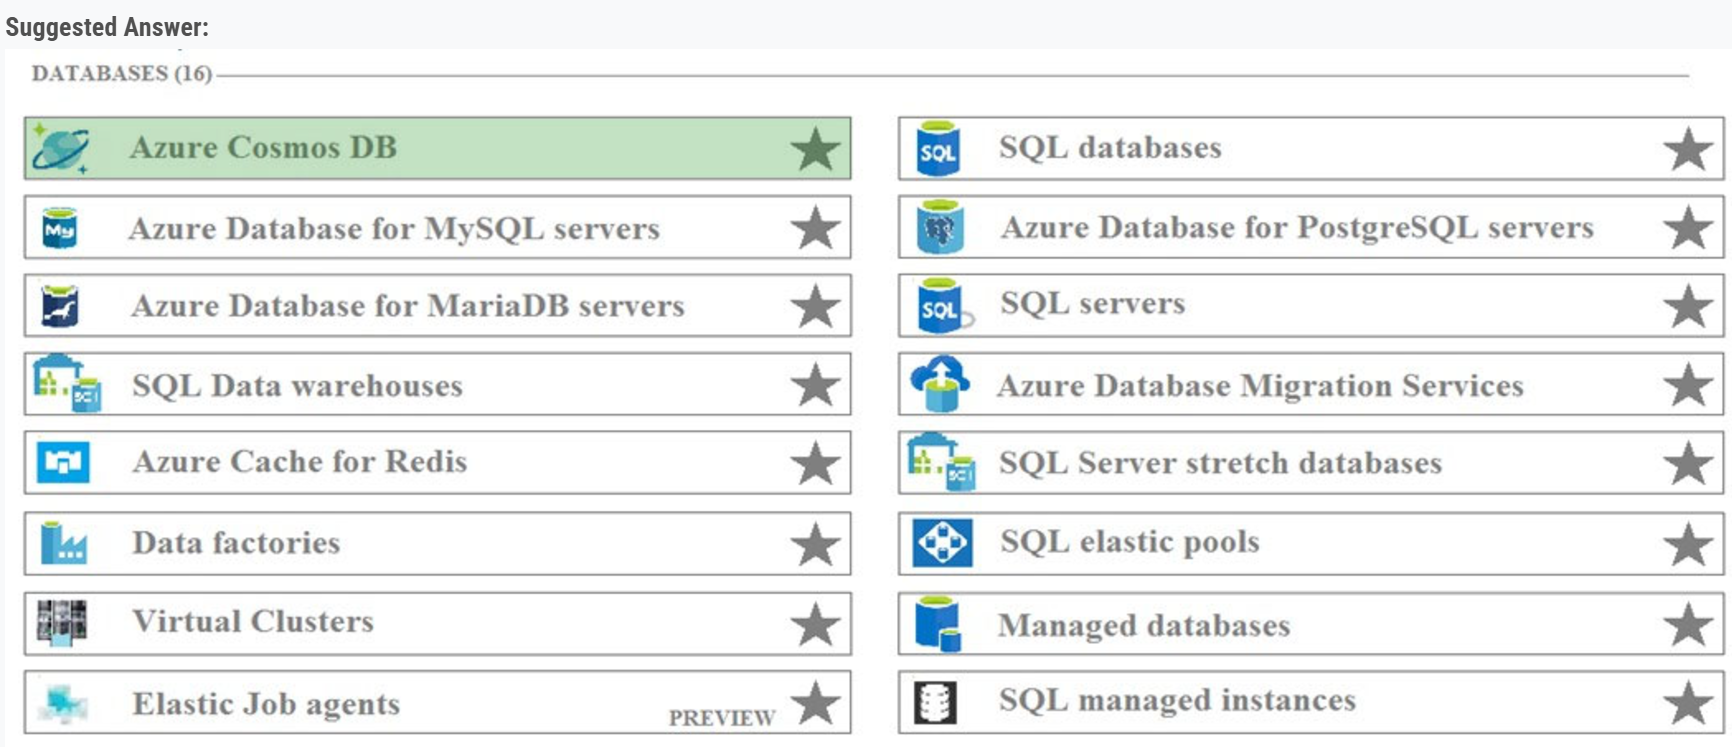The image size is (1732, 747).
Task: Open Azure Database for MariaDB servers
Action: click(x=408, y=306)
